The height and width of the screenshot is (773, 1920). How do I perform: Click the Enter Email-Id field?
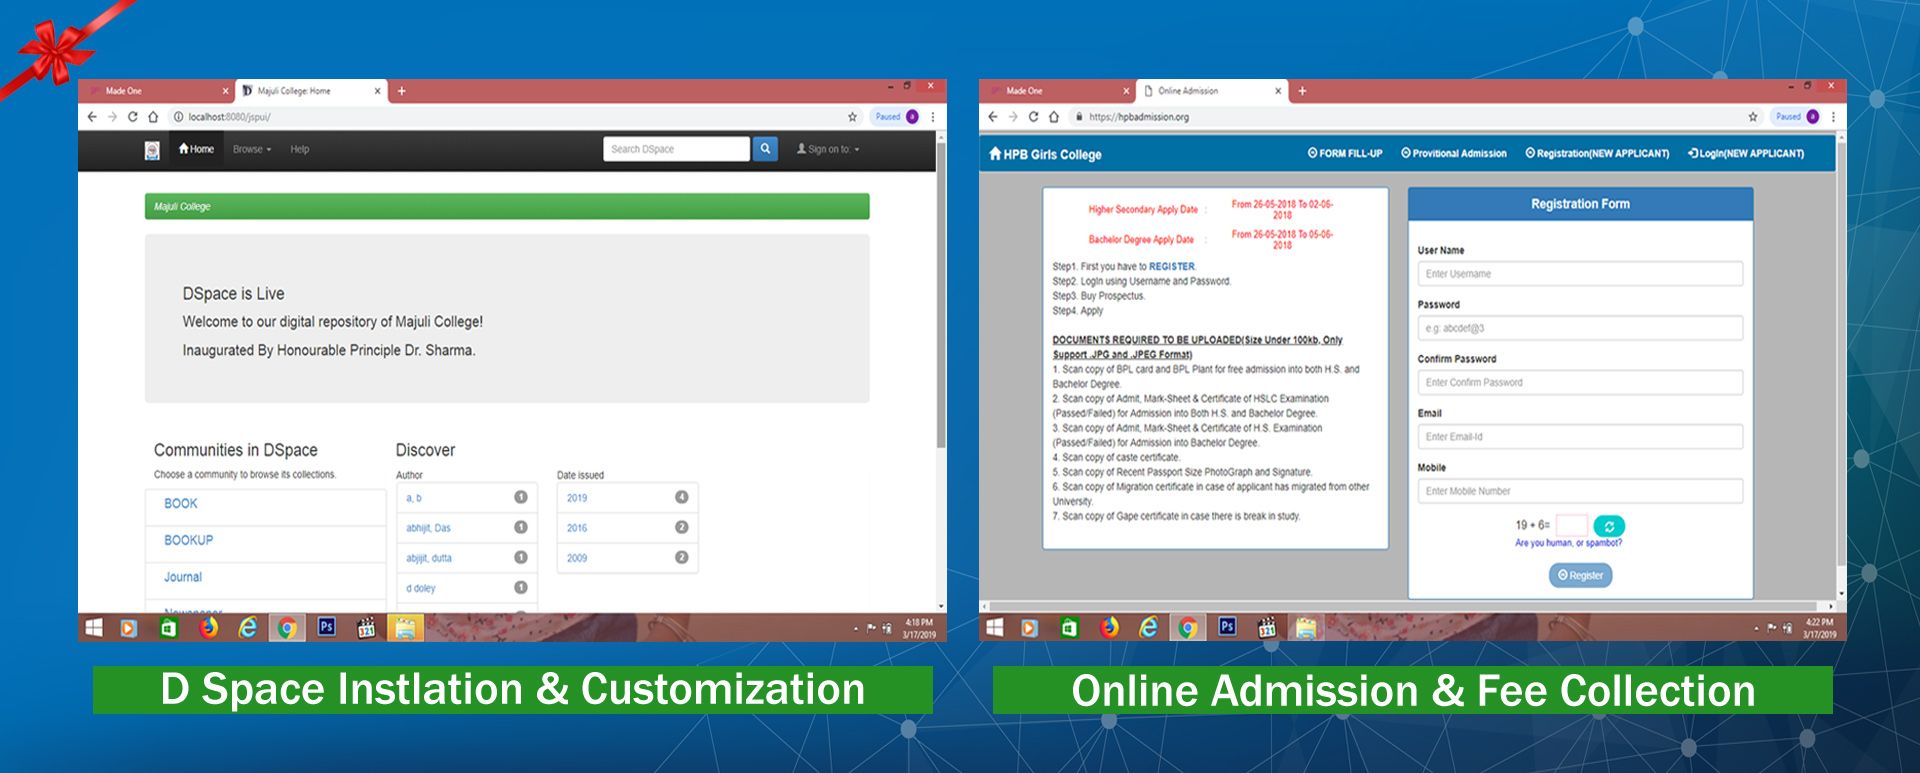[x=1580, y=437]
